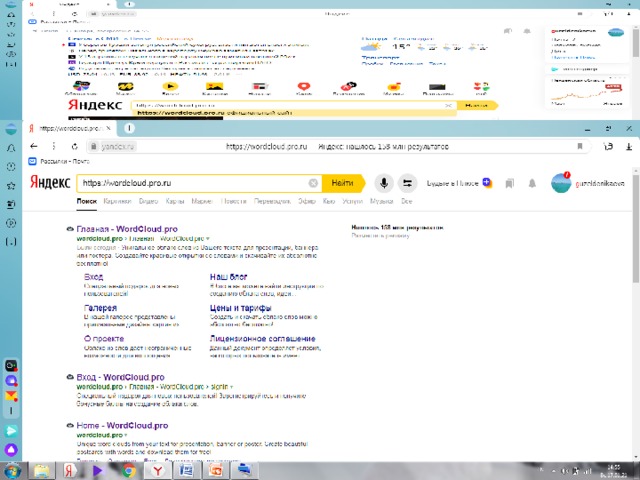
Task: Open Google Chrome from taskbar
Action: pos(129,471)
